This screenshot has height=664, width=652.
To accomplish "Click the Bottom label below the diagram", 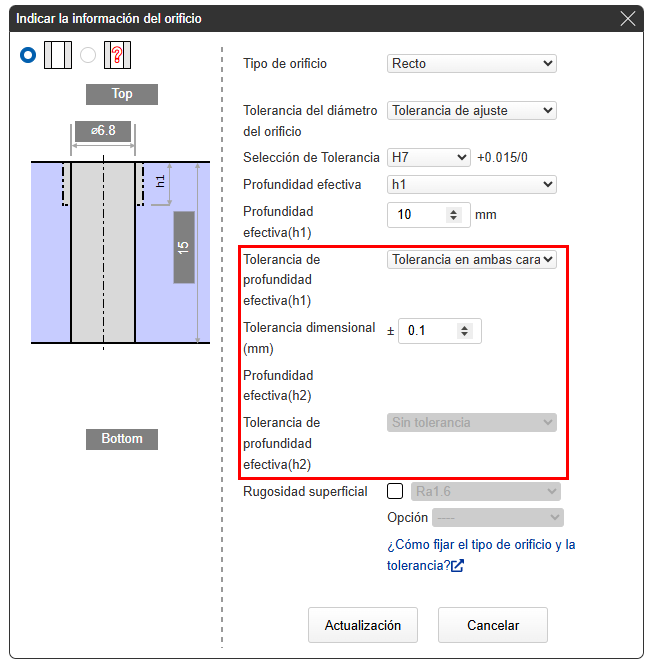I will coord(121,439).
